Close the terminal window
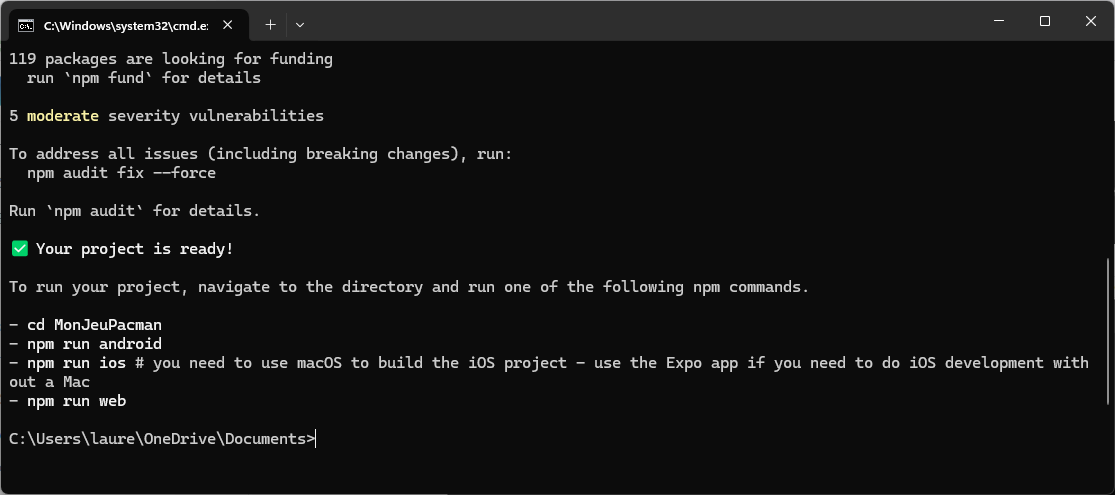 [1090, 21]
